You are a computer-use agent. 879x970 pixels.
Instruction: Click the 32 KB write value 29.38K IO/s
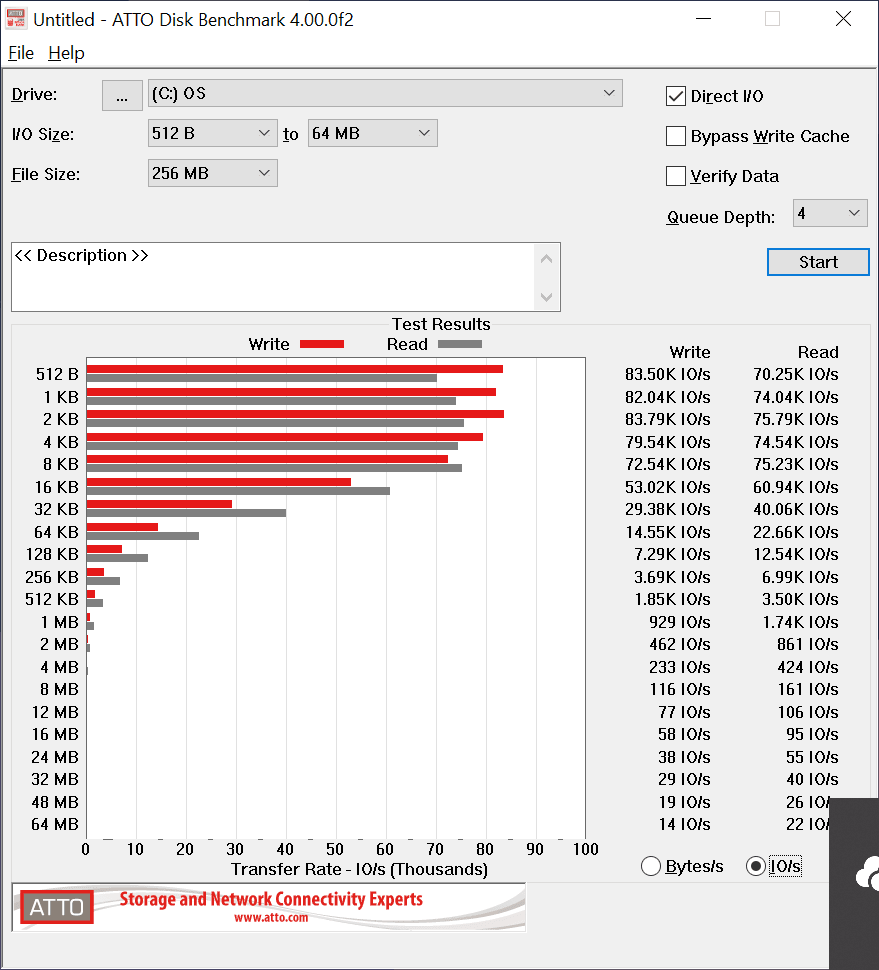point(667,510)
